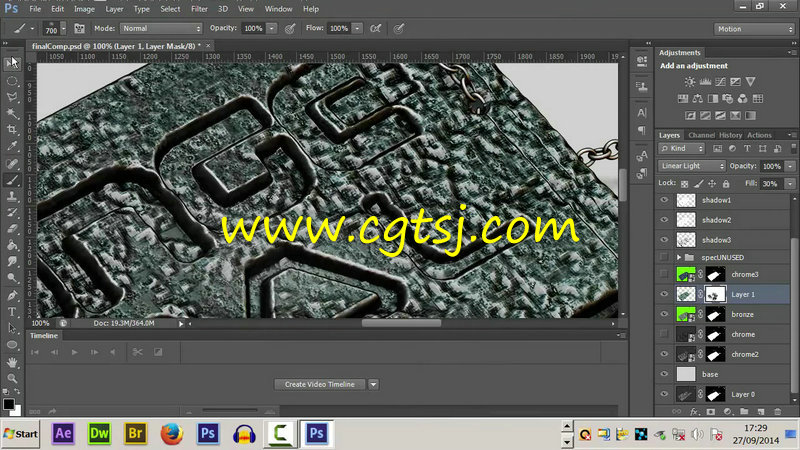Show the chrome3 layer

(x=664, y=274)
